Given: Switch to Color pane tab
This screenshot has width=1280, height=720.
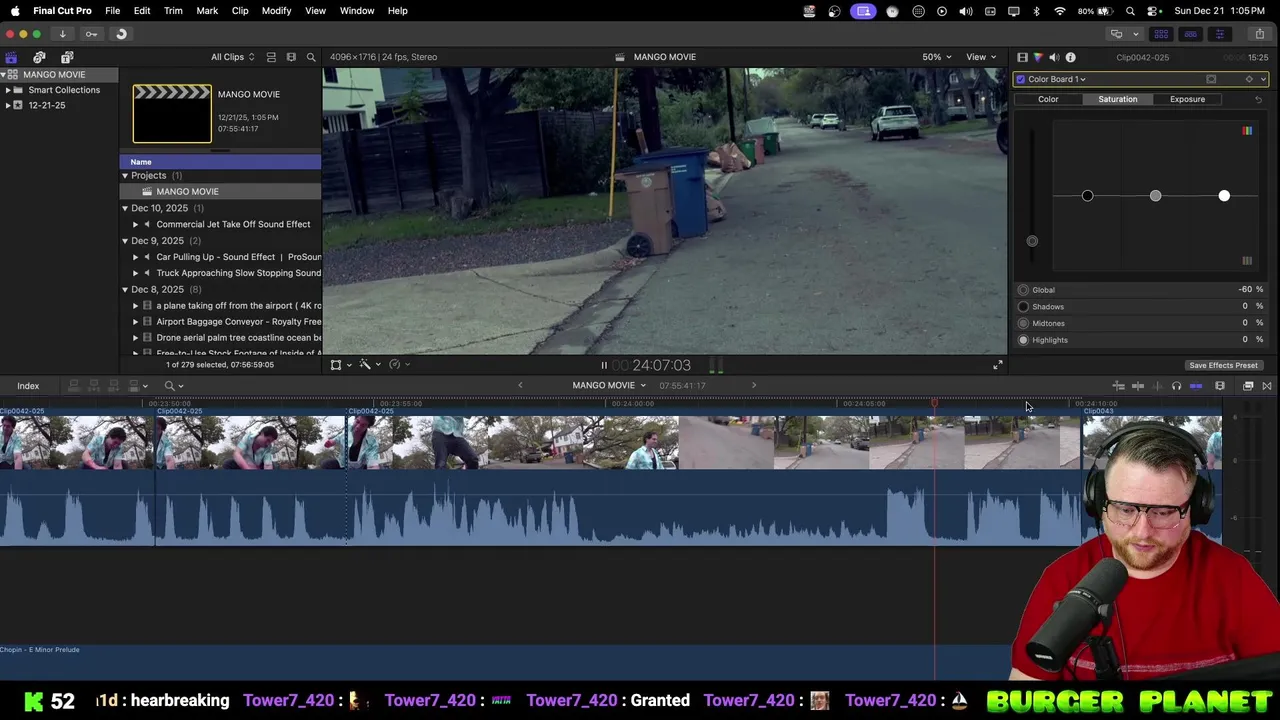Looking at the screenshot, I should coord(1048,99).
